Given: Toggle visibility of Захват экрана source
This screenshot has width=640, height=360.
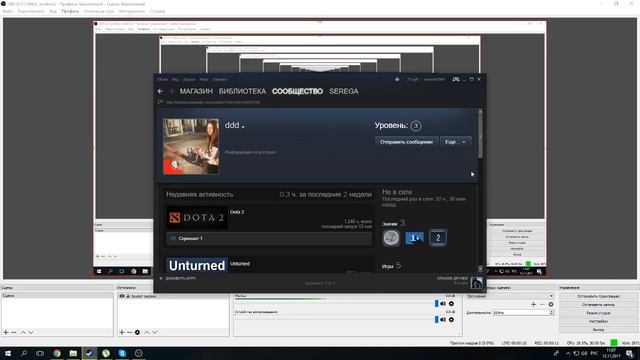Looking at the screenshot, I should click(x=122, y=296).
